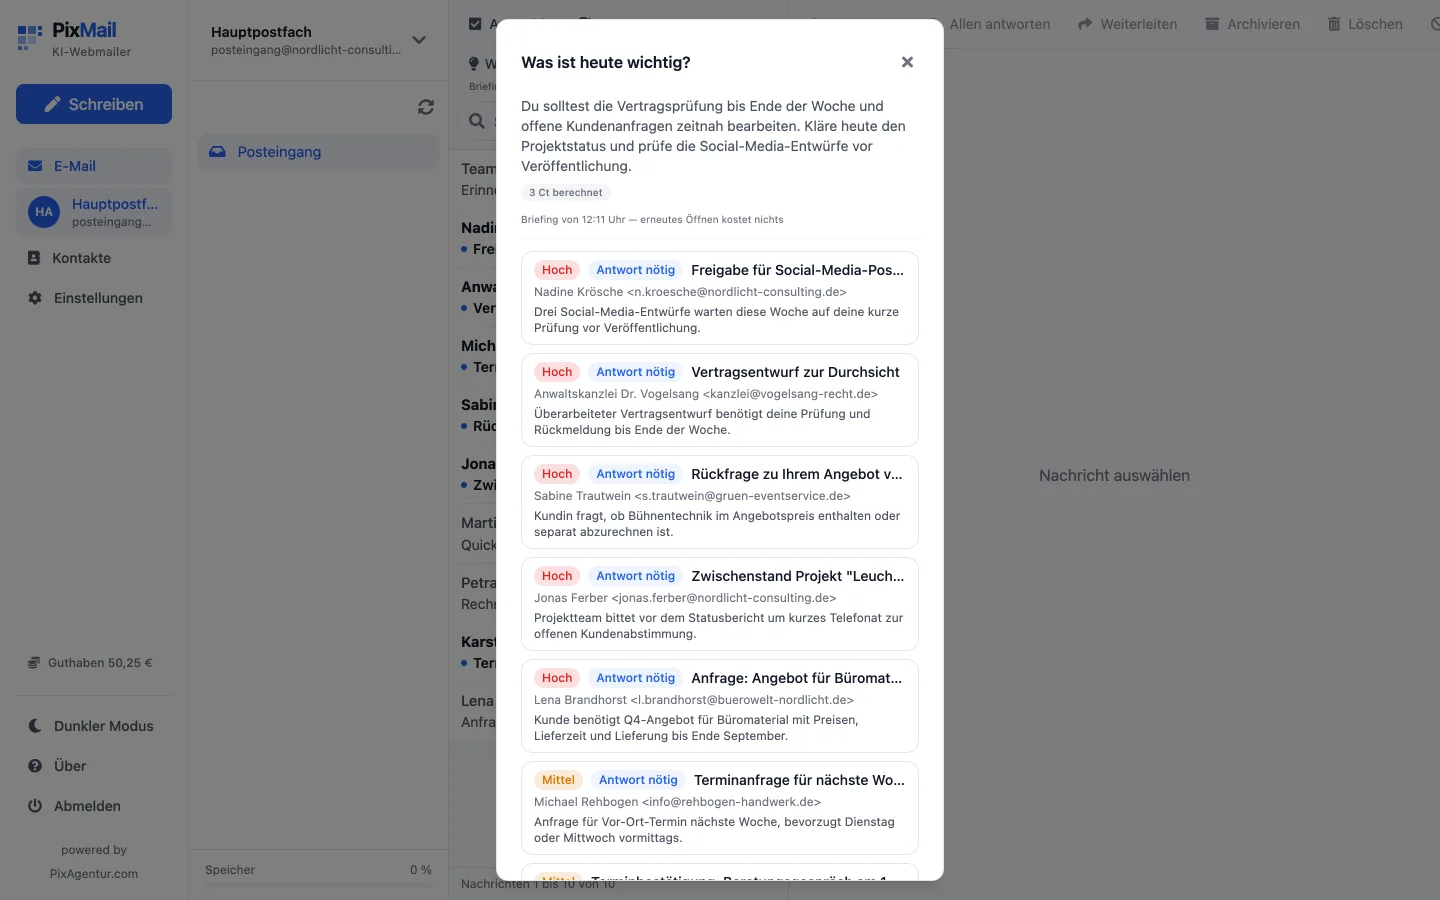Select the HA Hauptpostfach account avatar

click(44, 212)
